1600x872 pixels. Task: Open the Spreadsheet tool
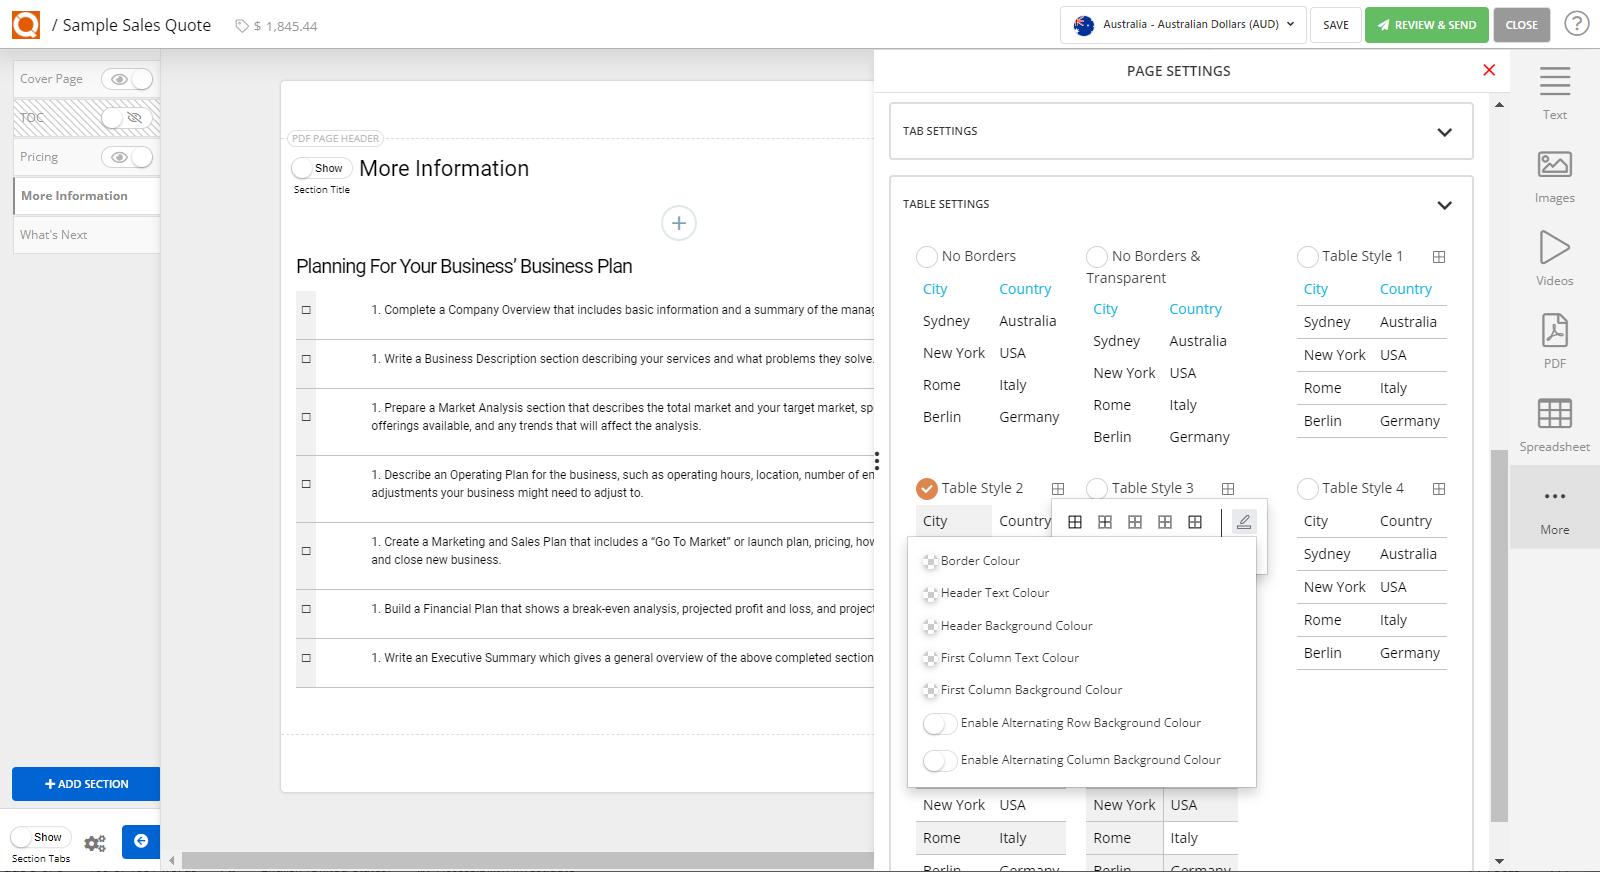pyautogui.click(x=1554, y=414)
